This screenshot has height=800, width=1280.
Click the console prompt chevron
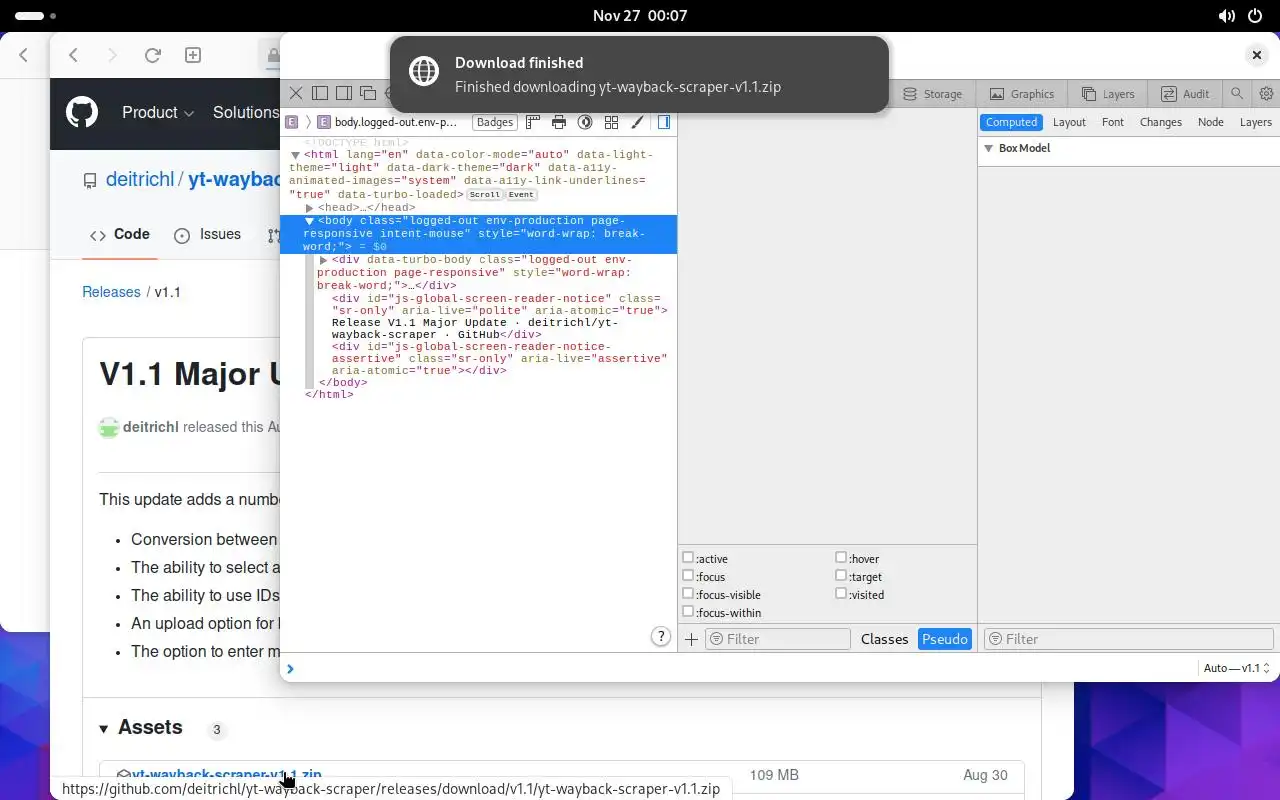pos(290,669)
